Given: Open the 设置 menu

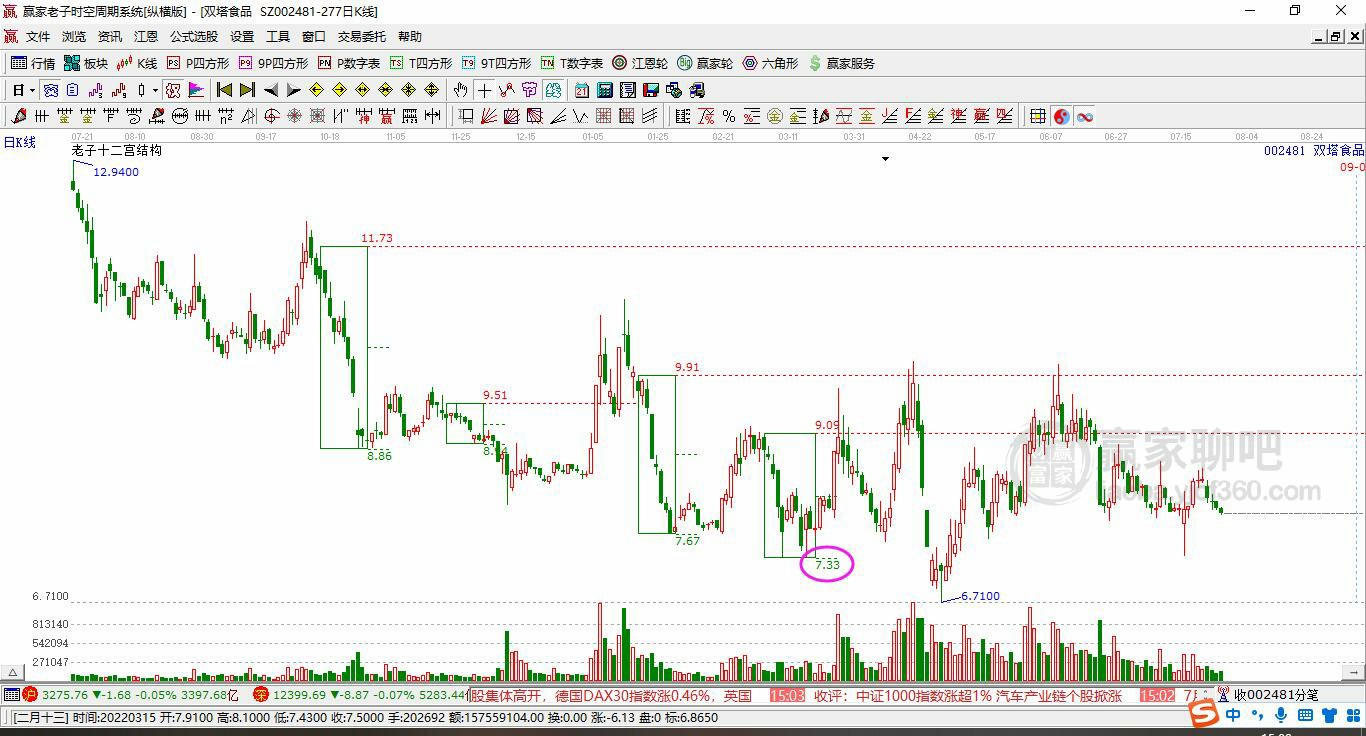Looking at the screenshot, I should (242, 36).
